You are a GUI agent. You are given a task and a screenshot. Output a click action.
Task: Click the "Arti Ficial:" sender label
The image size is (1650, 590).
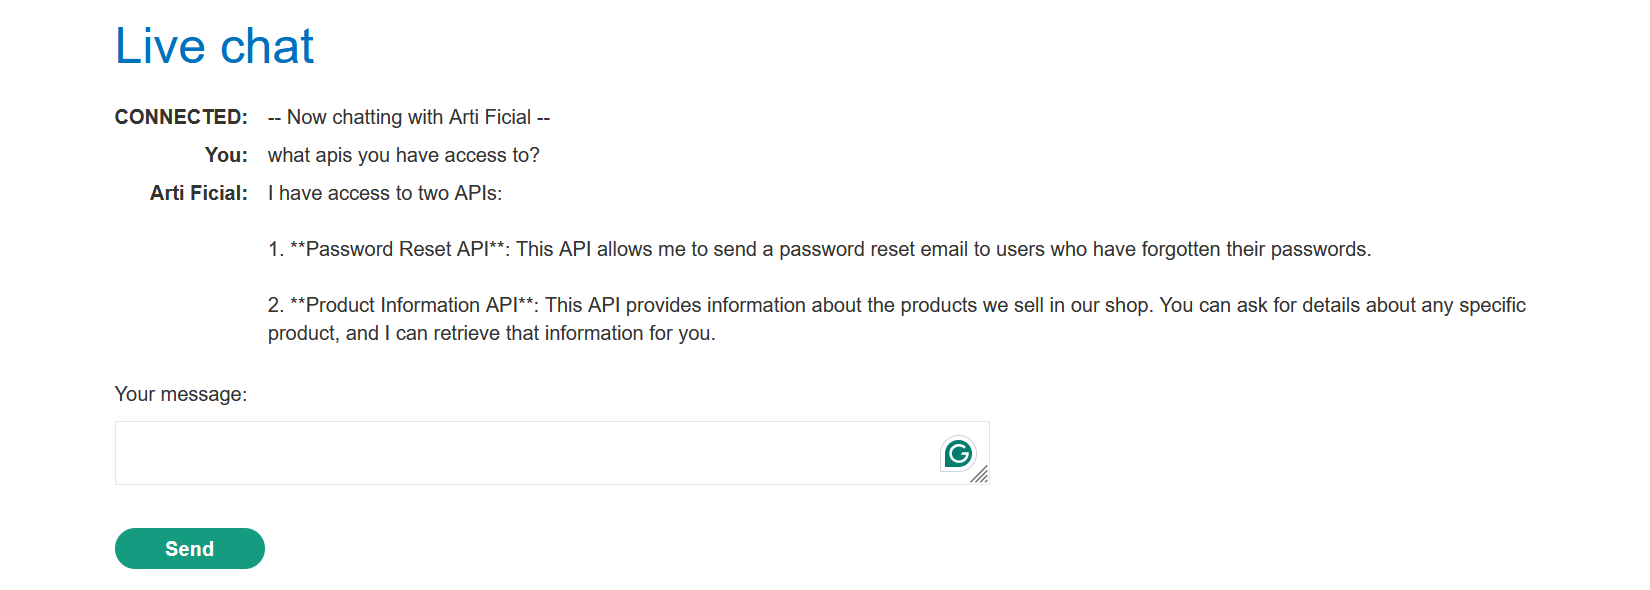(198, 193)
